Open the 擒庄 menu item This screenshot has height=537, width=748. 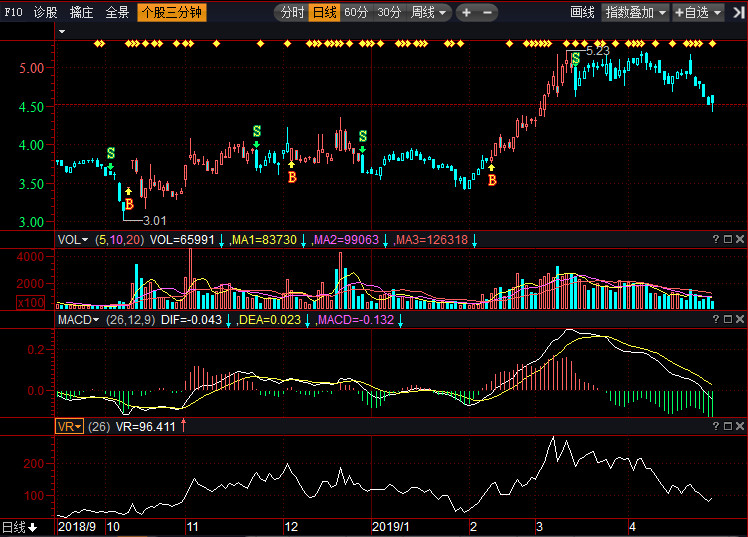pyautogui.click(x=81, y=12)
